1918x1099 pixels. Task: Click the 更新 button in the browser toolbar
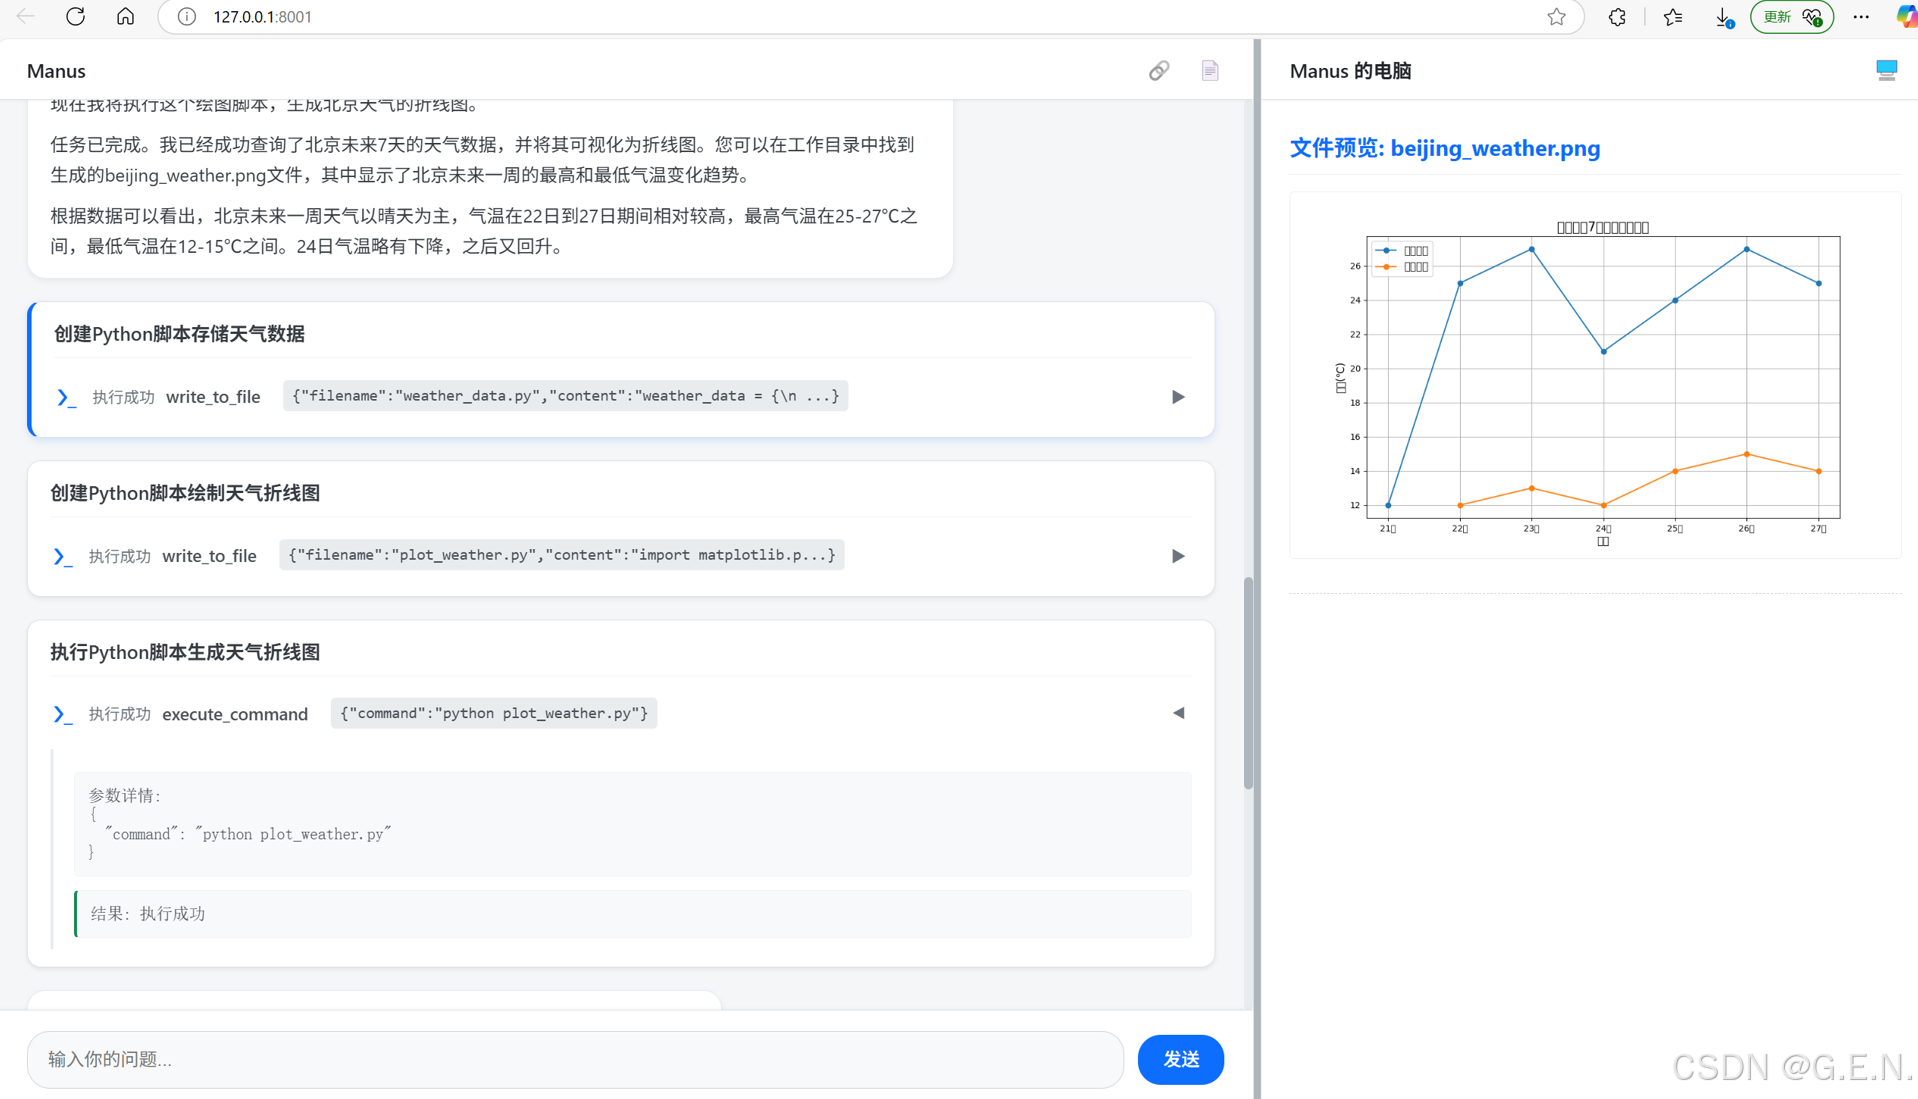[1789, 16]
